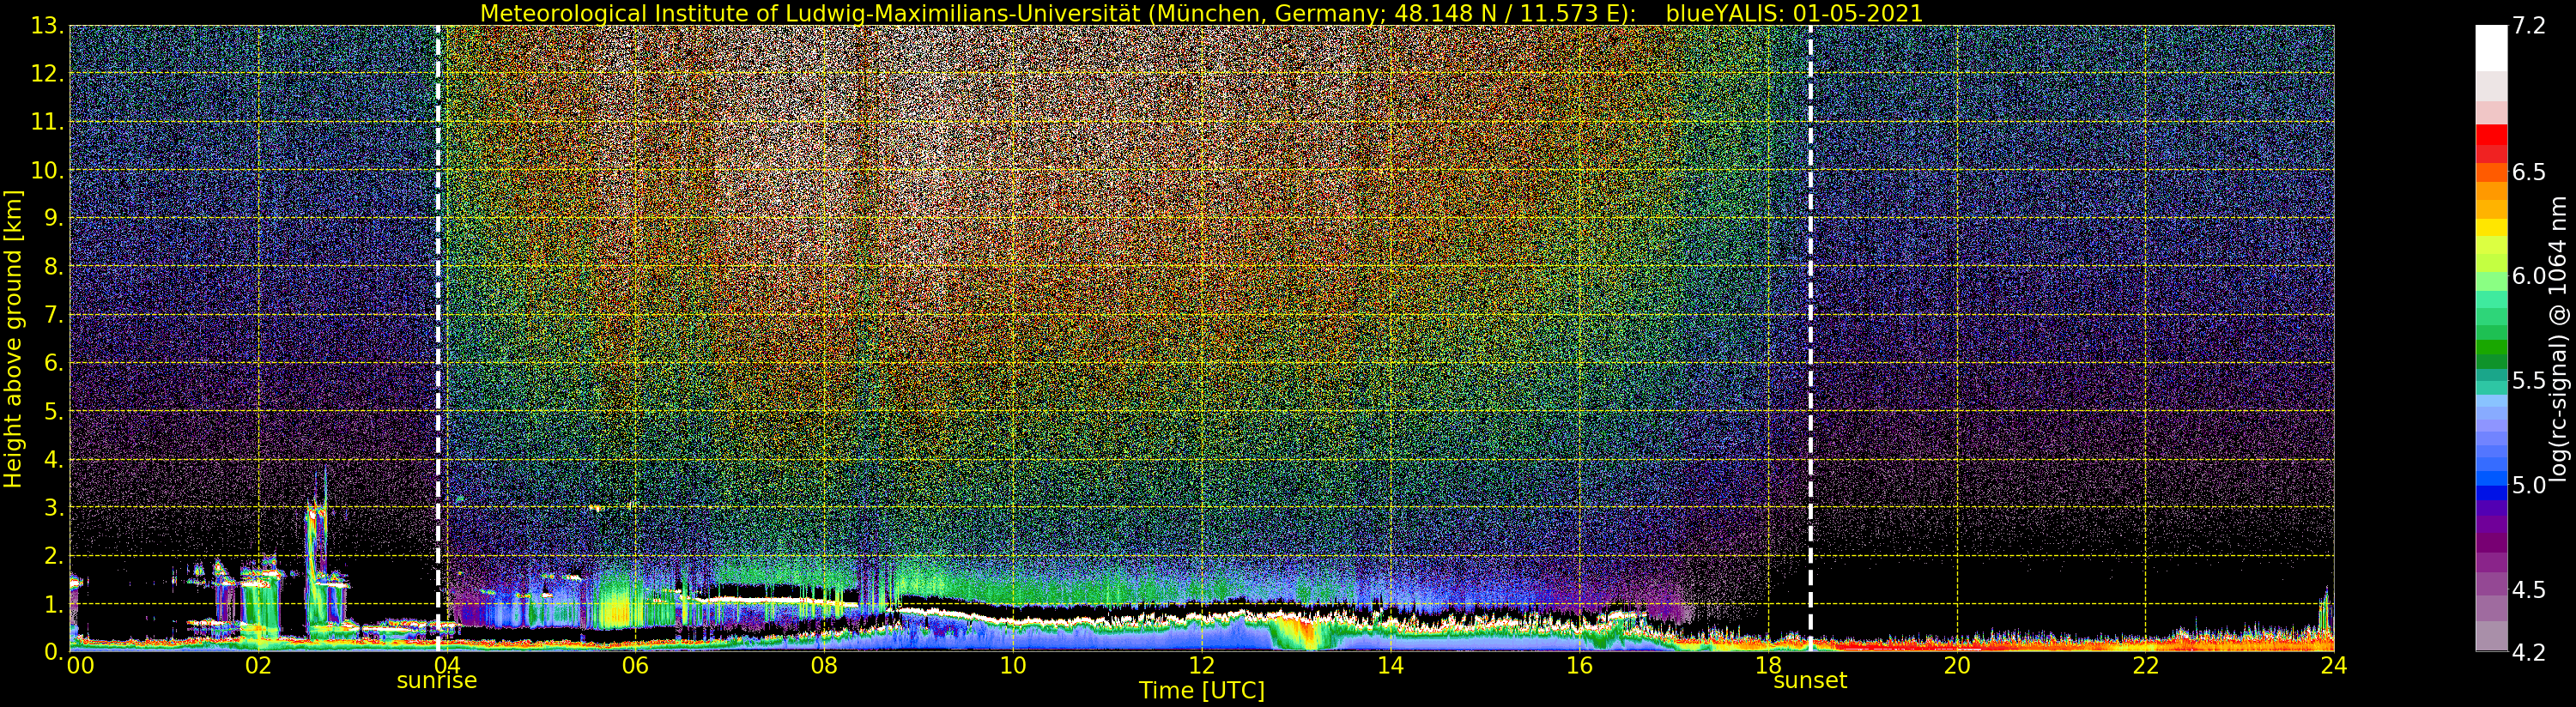Viewport: 2576px width, 707px height.
Task: Click the colorbar value '4.5'
Action: point(2528,589)
